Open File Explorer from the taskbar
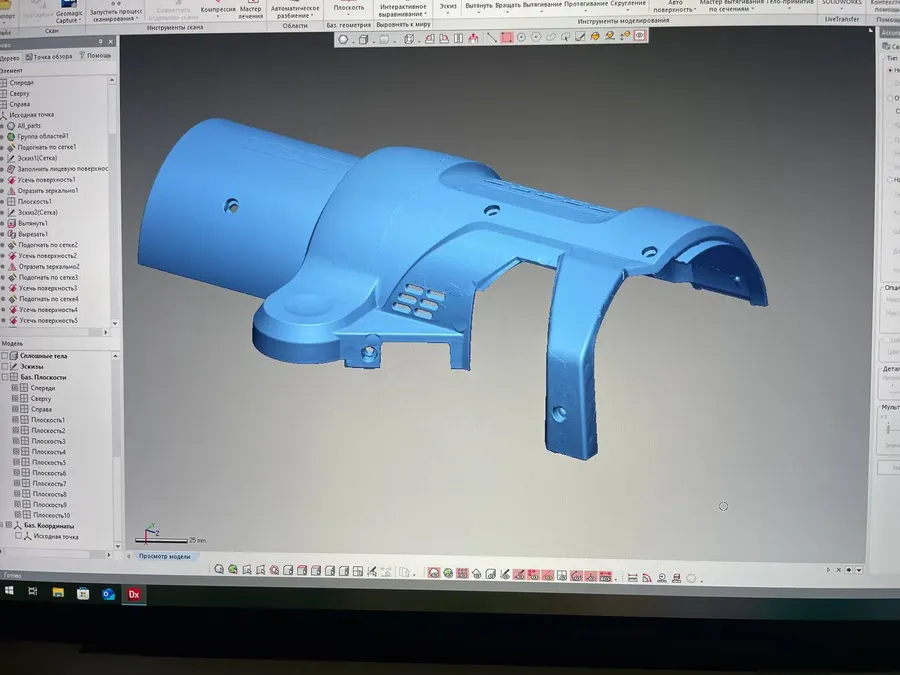The image size is (900, 675). coord(58,592)
